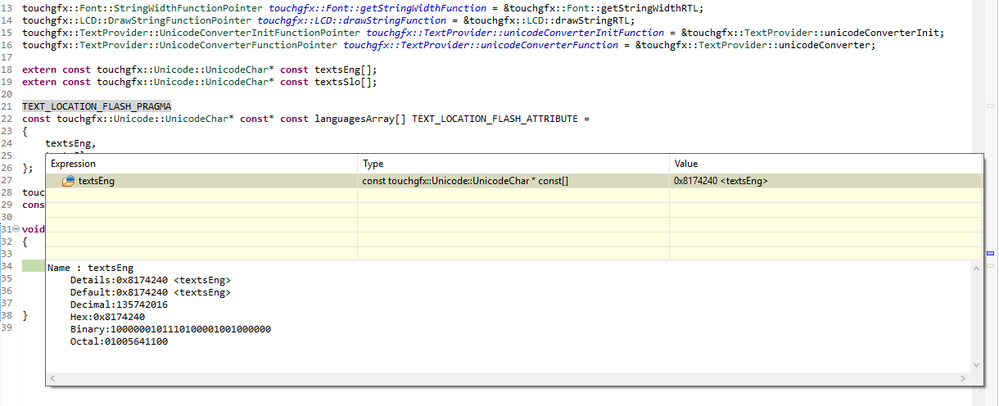The width and height of the screenshot is (999, 406).
Task: Select the textsEng expression name in the table
Action: (97, 182)
